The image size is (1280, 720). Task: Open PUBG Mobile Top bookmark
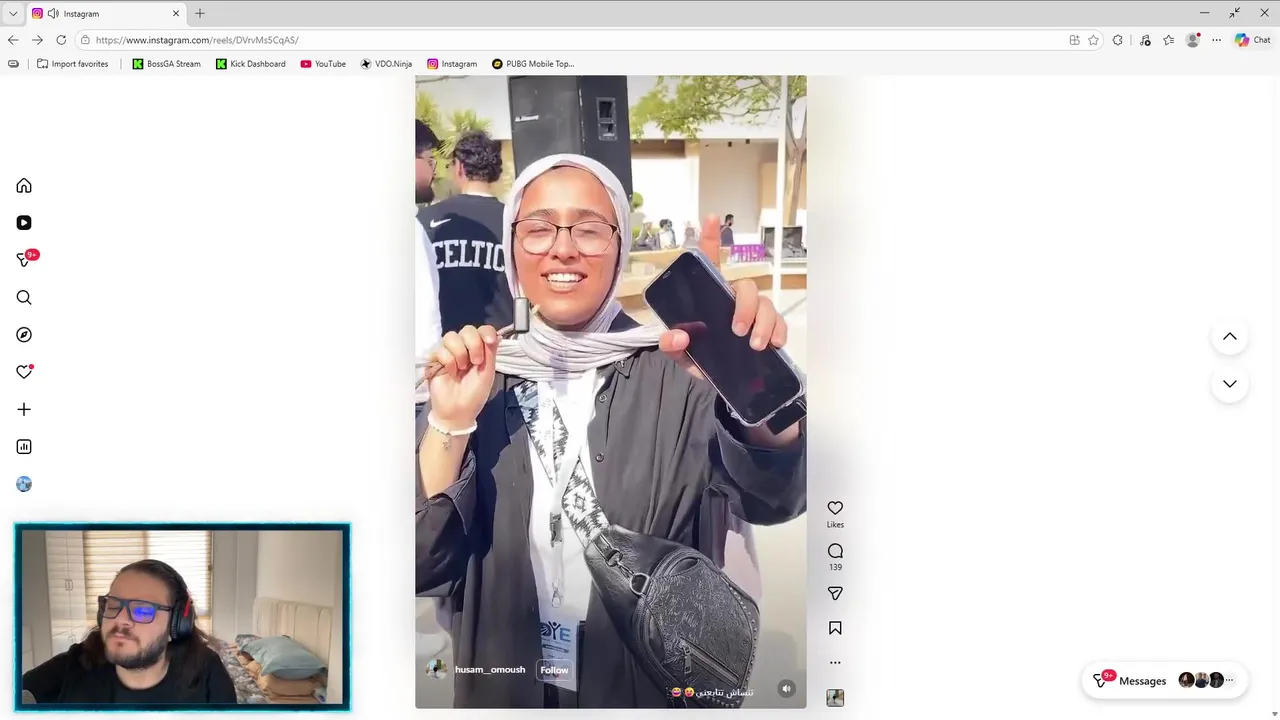pos(533,64)
